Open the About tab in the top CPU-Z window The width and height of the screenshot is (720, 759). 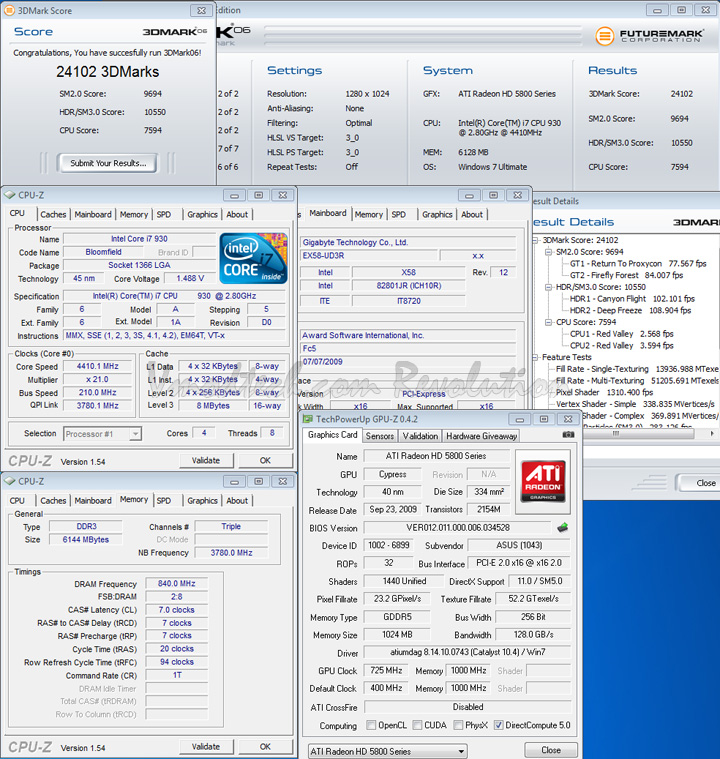tap(237, 214)
